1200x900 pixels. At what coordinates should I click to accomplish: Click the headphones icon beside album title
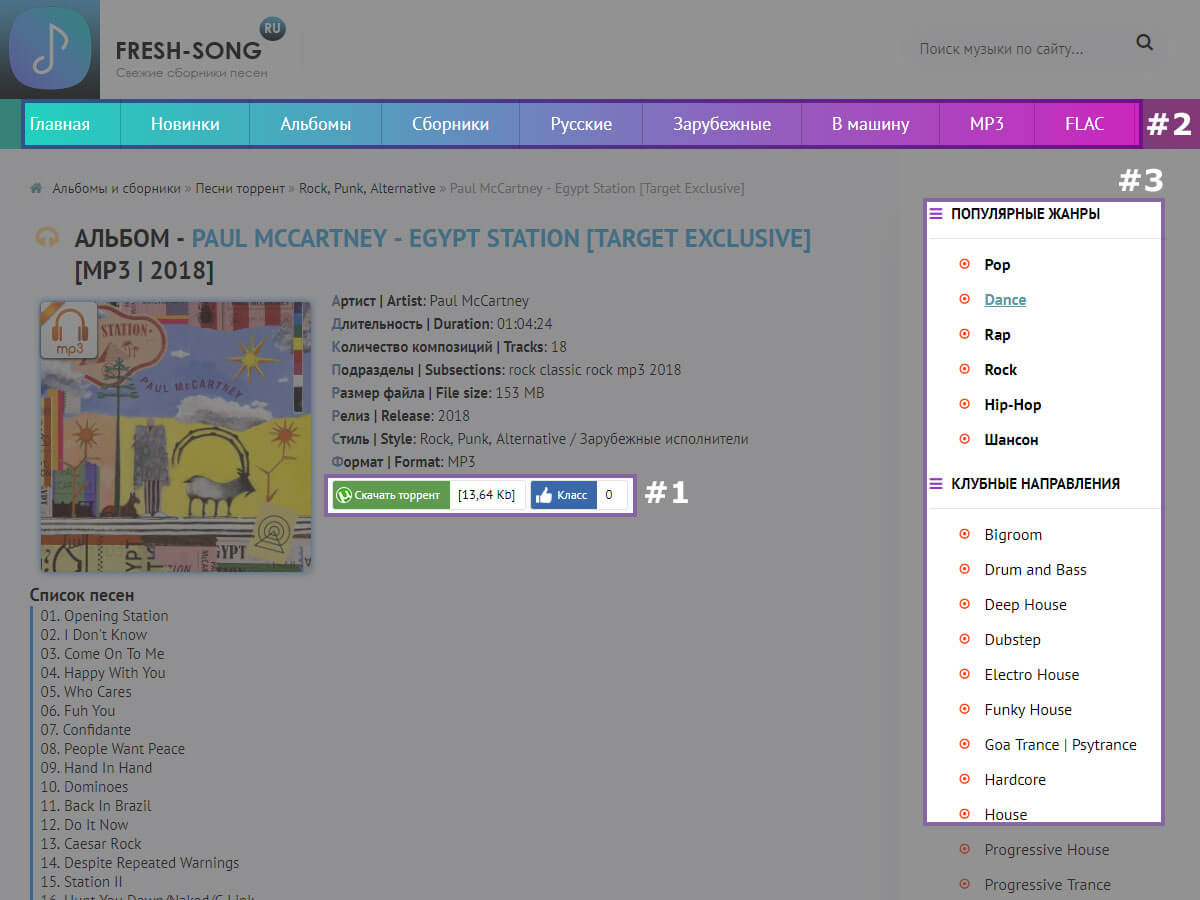tap(46, 238)
